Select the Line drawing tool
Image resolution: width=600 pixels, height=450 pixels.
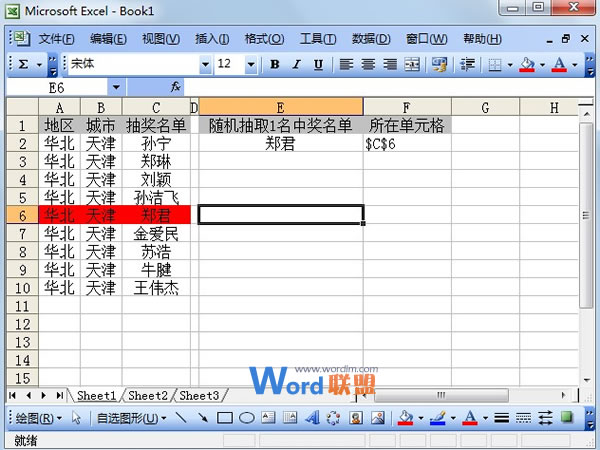181,417
